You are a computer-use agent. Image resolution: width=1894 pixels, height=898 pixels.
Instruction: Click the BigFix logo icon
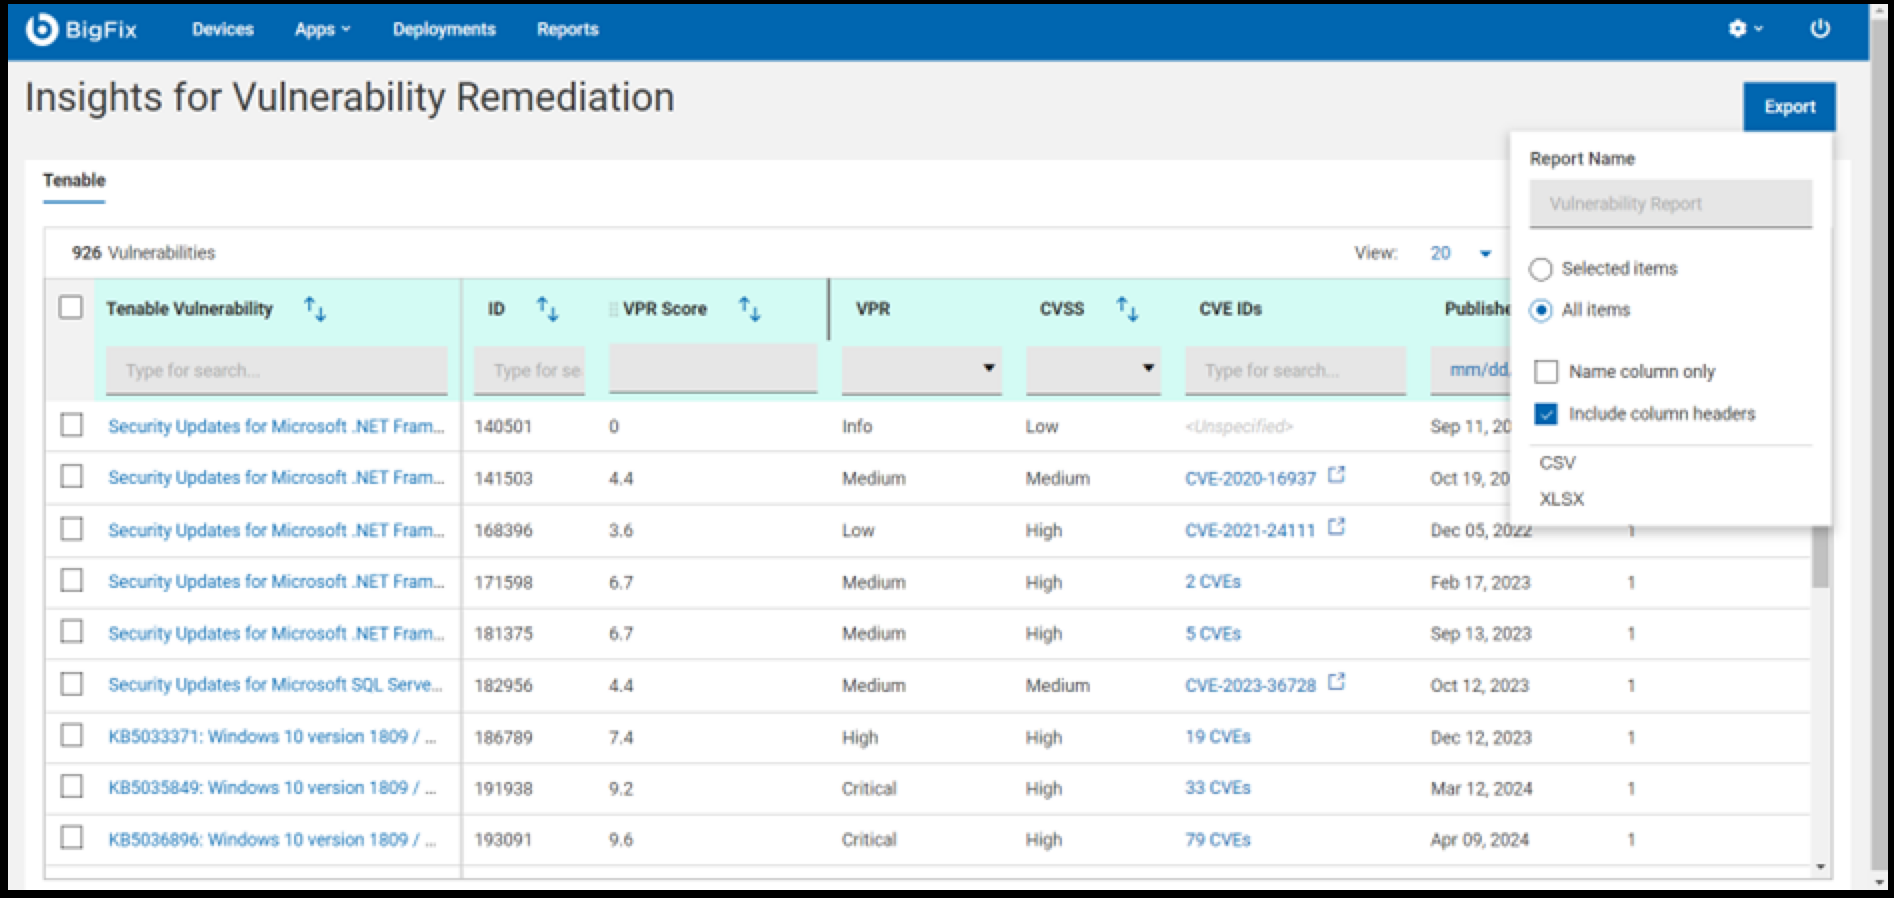point(41,30)
